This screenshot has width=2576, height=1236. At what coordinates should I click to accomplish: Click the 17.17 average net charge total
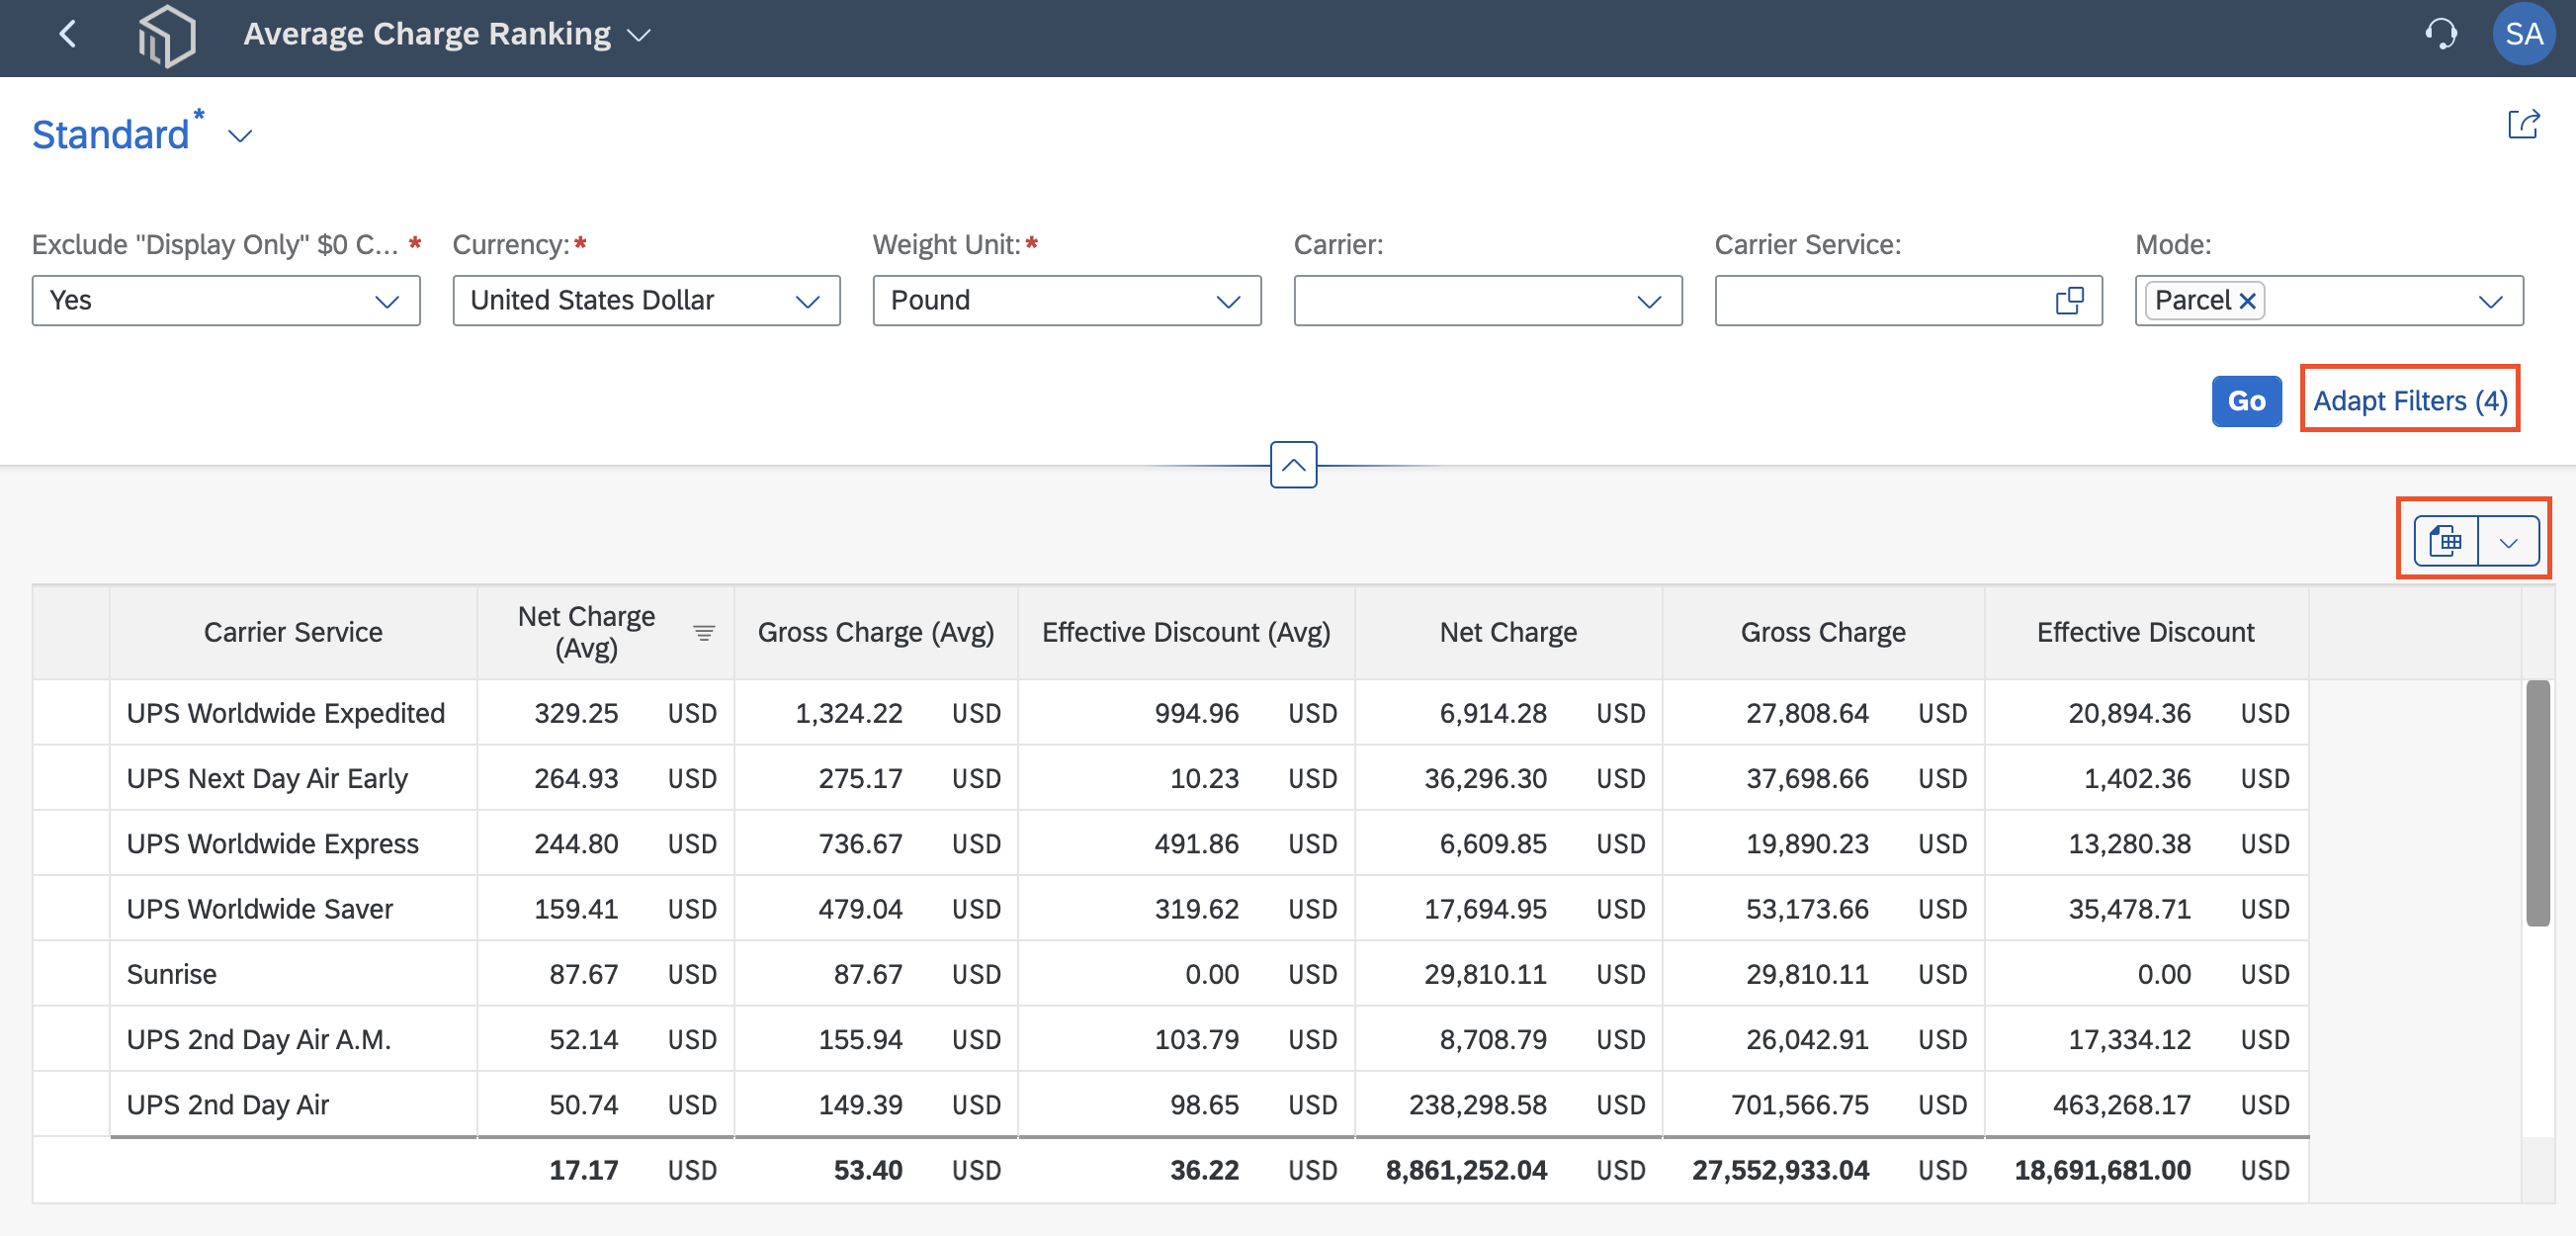(x=583, y=1170)
